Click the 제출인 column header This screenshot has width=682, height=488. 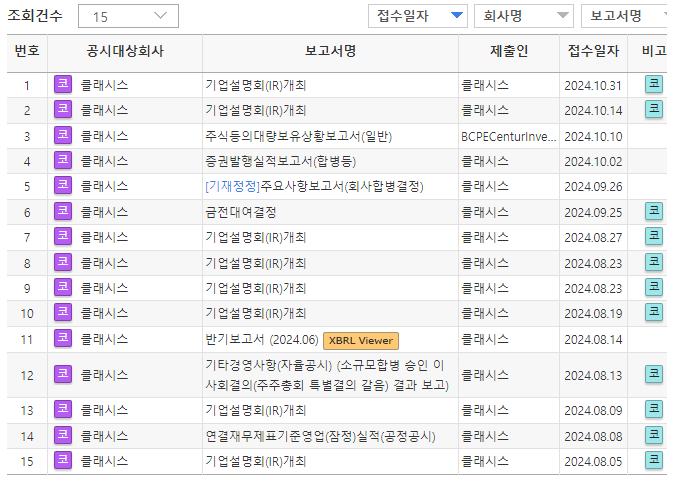[x=509, y=51]
